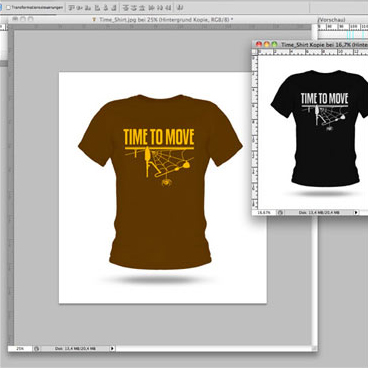Click the Distribute left edges icon
Screen dimensions: 368x368
pyautogui.click(x=151, y=7)
